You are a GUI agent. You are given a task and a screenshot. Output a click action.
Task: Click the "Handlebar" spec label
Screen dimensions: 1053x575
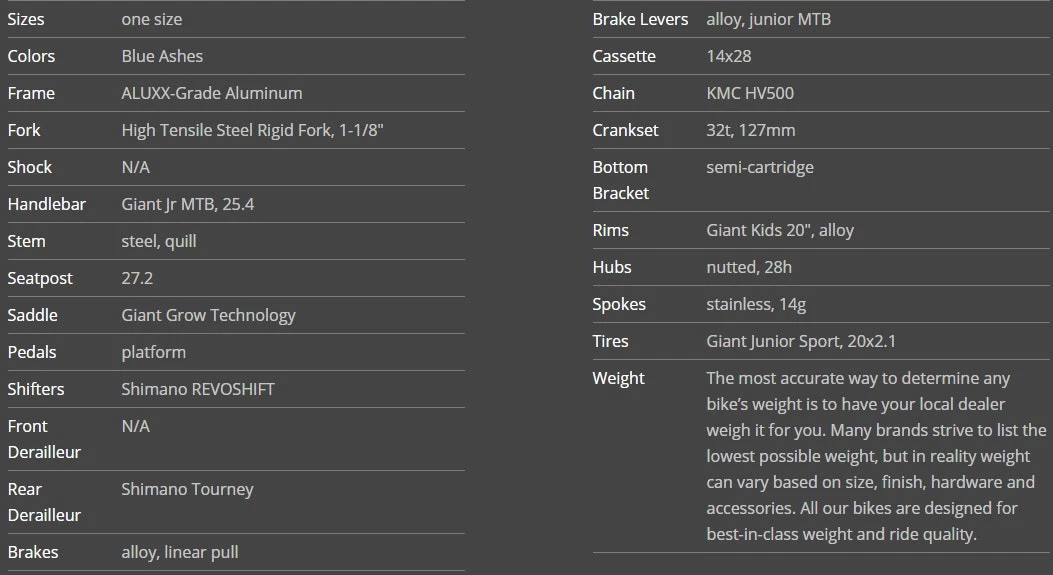coord(47,204)
